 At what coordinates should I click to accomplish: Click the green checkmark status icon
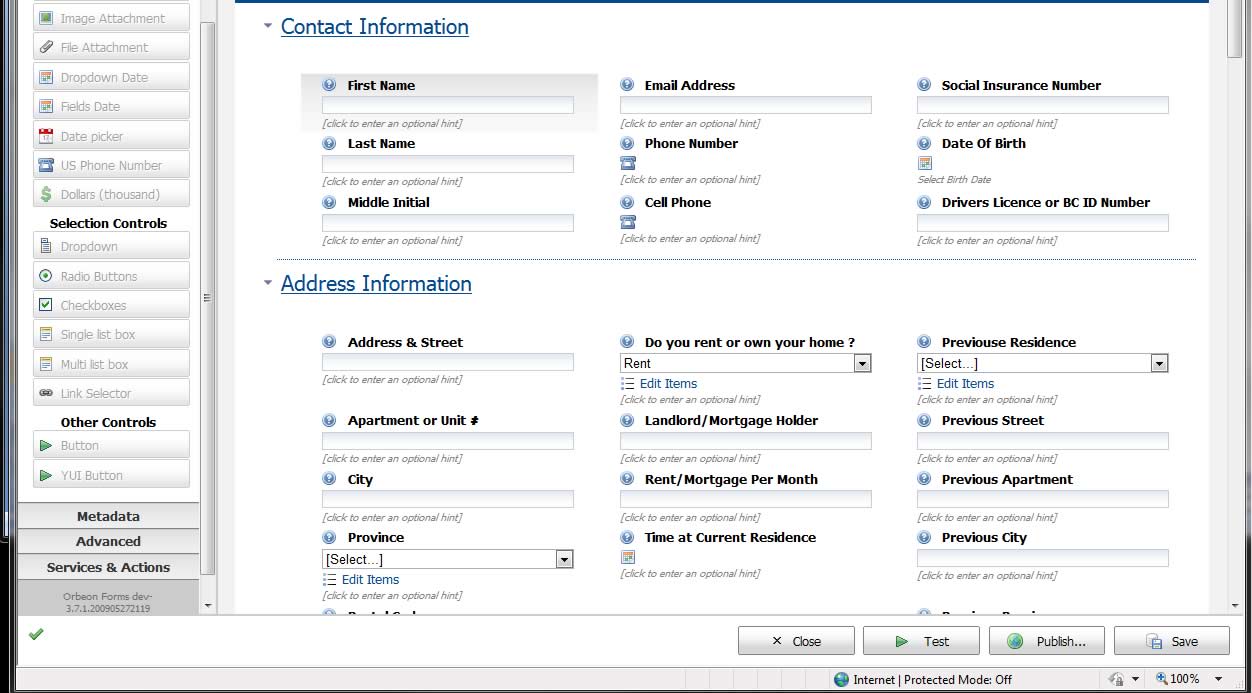pos(36,634)
